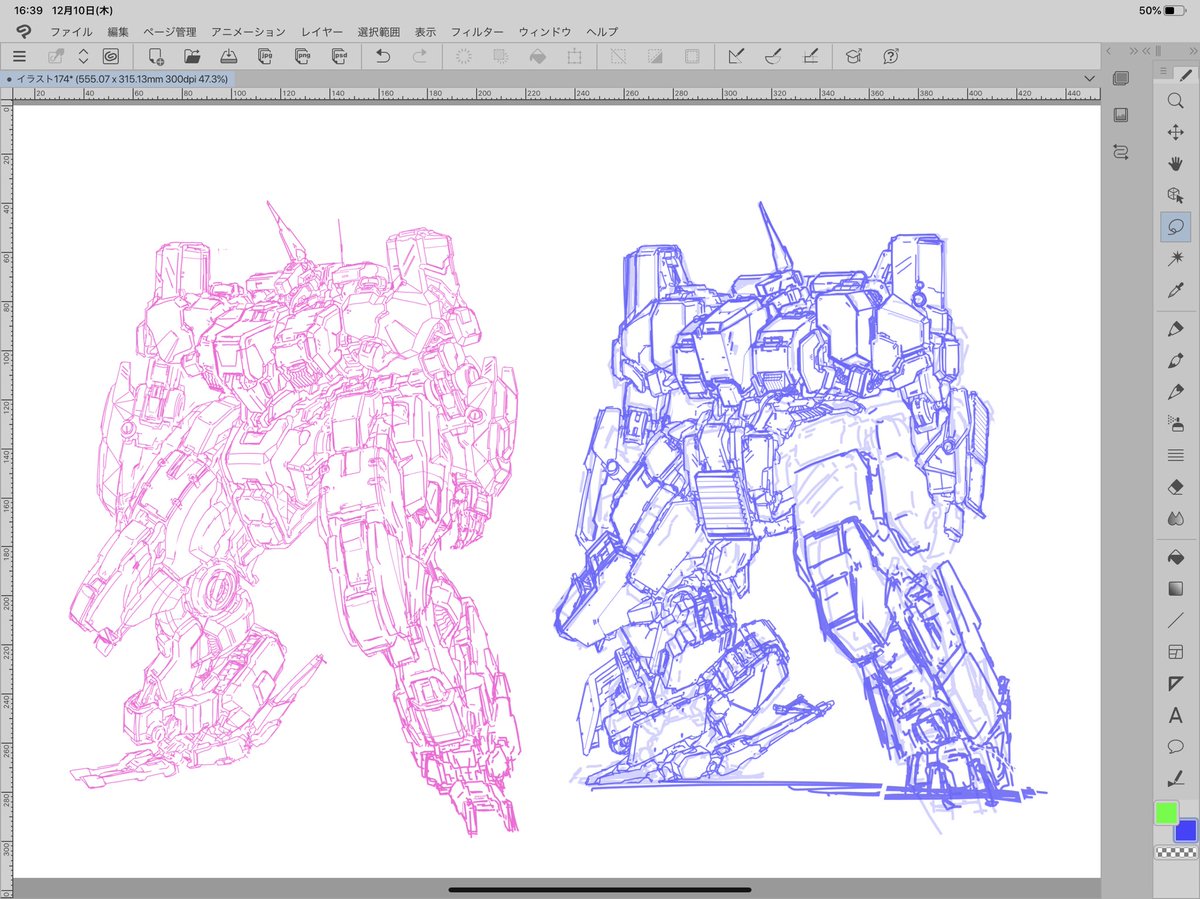Screen dimensions: 1200x899
Task: Open a file with folder icon
Action: point(192,57)
